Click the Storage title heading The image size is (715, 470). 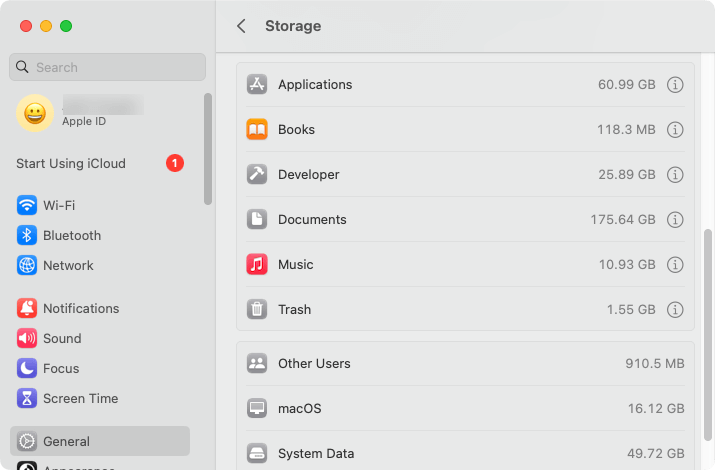[293, 26]
